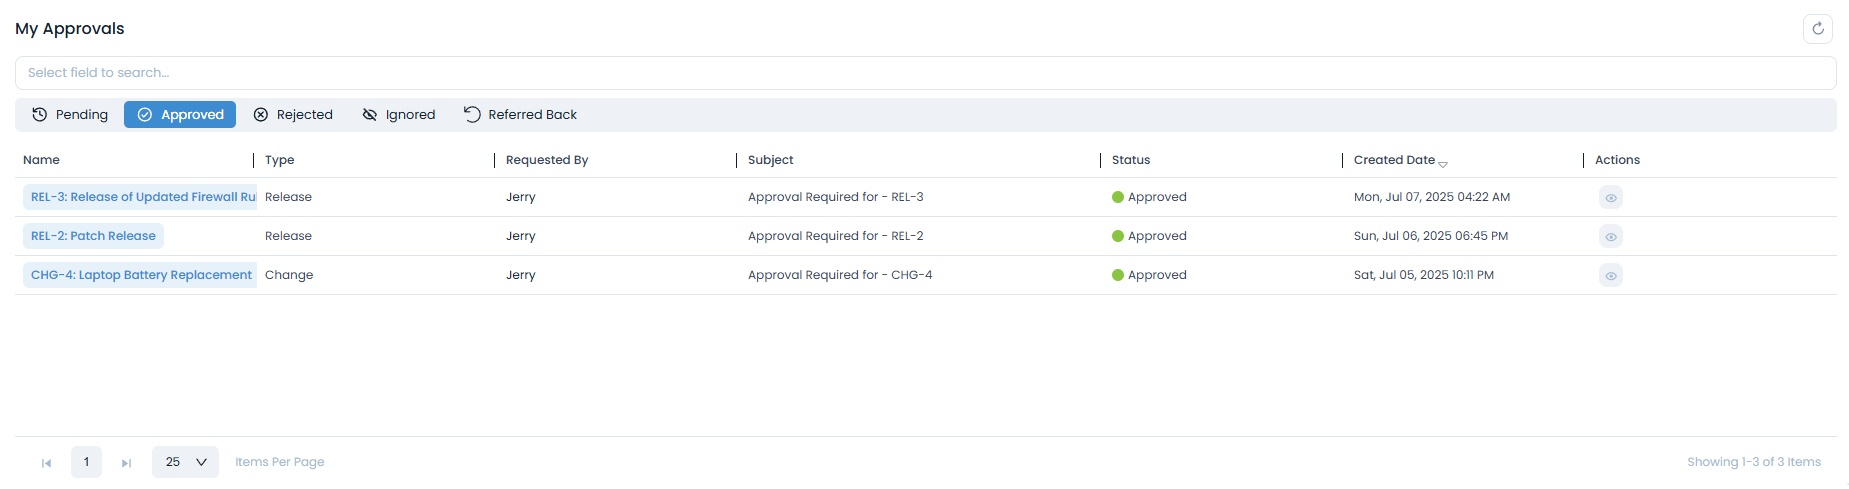Open view eye icon for CHG-4 row
This screenshot has height=489, width=1849.
click(x=1610, y=276)
